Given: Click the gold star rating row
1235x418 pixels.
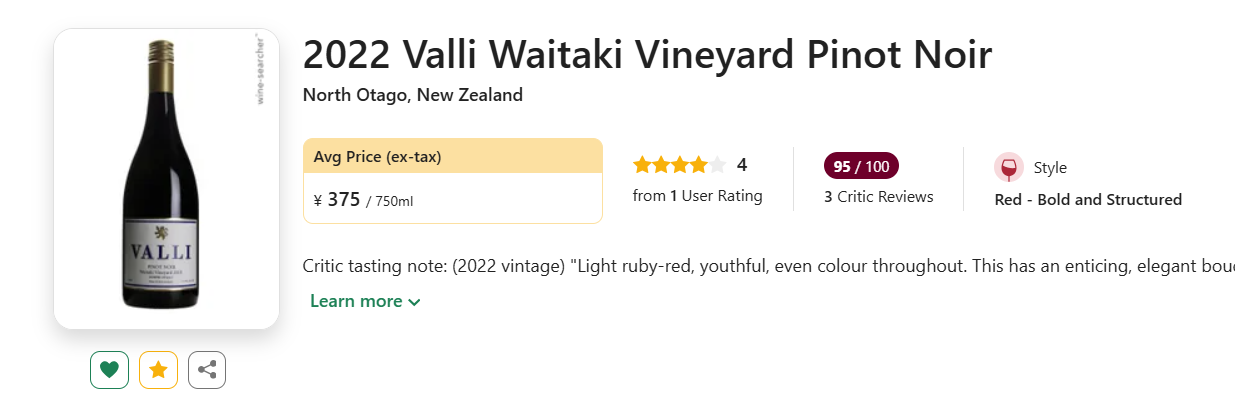Looking at the screenshot, I should click(x=679, y=165).
